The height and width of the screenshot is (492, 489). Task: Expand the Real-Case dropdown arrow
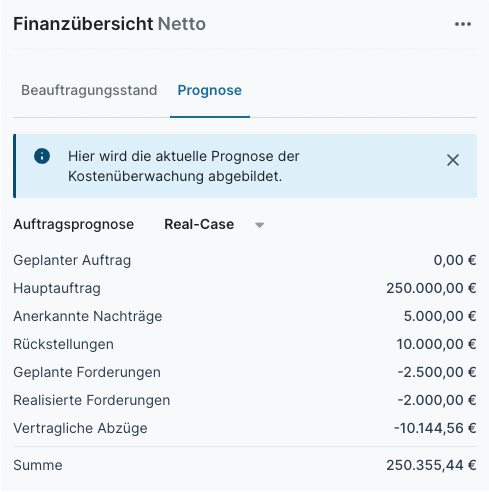point(259,225)
